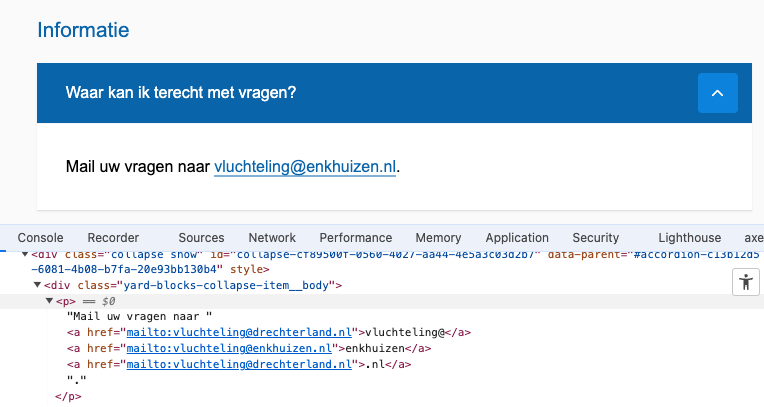Switch to the Console tab
764x407 pixels.
coord(40,238)
